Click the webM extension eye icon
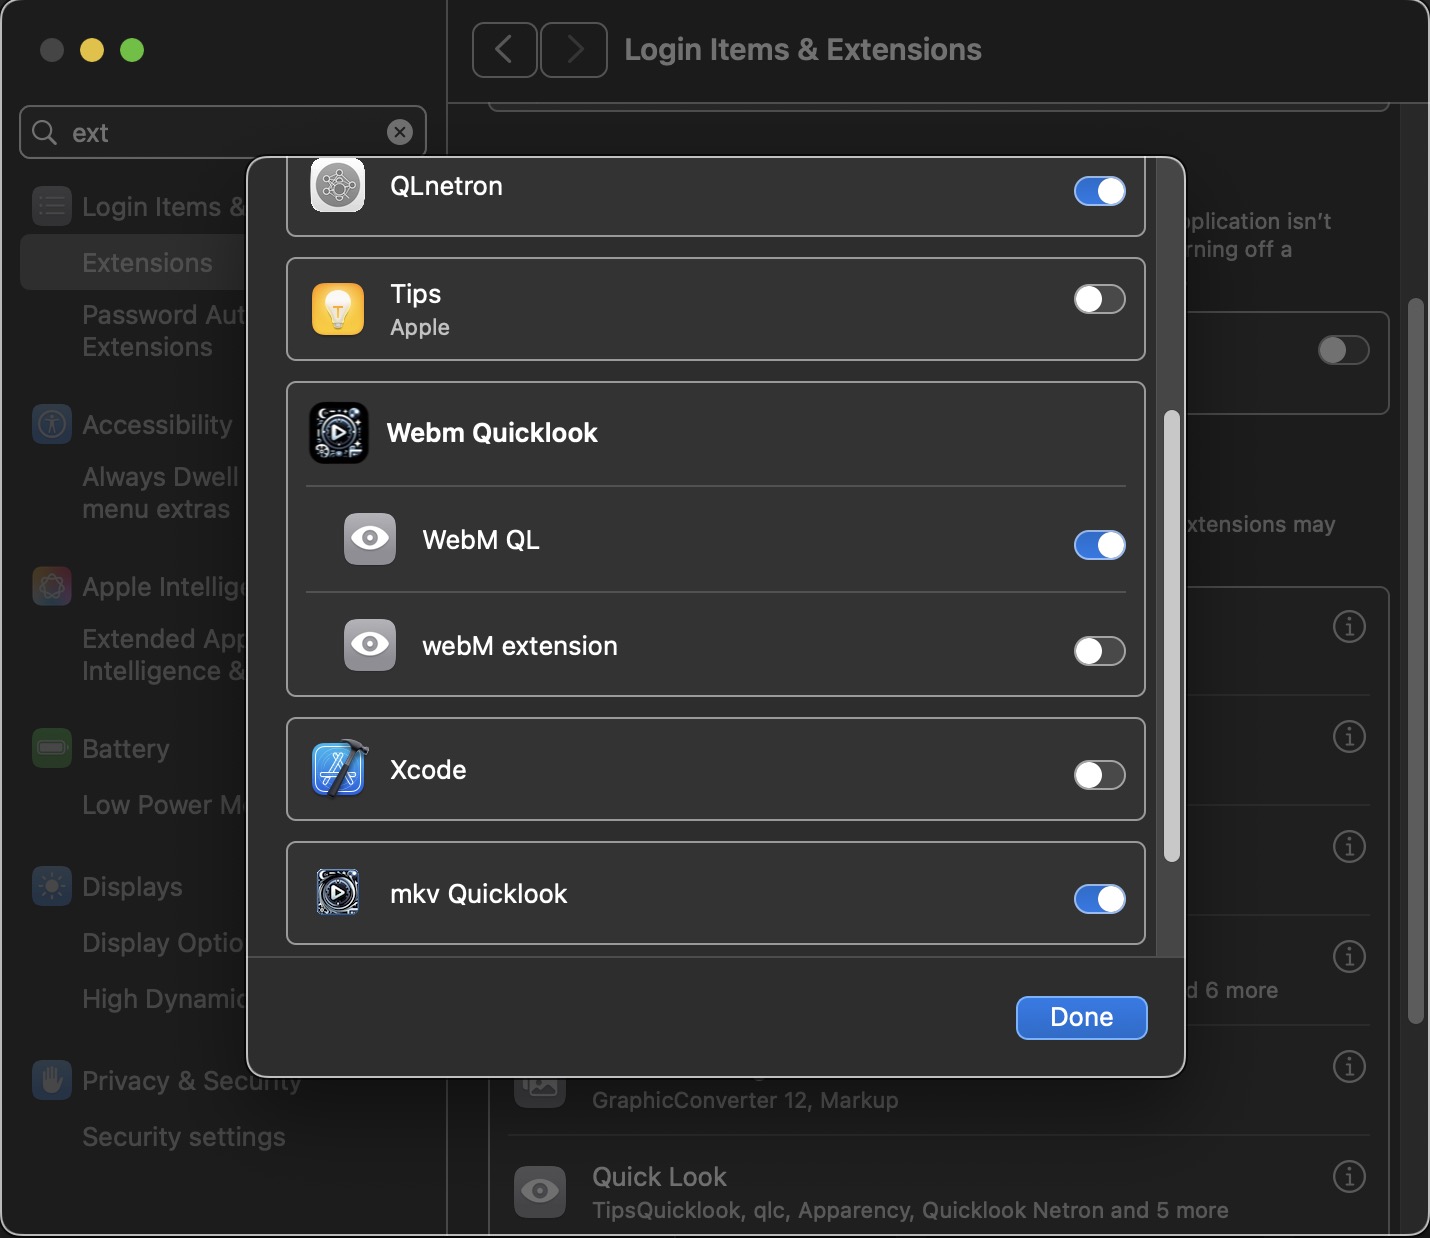 tap(370, 645)
